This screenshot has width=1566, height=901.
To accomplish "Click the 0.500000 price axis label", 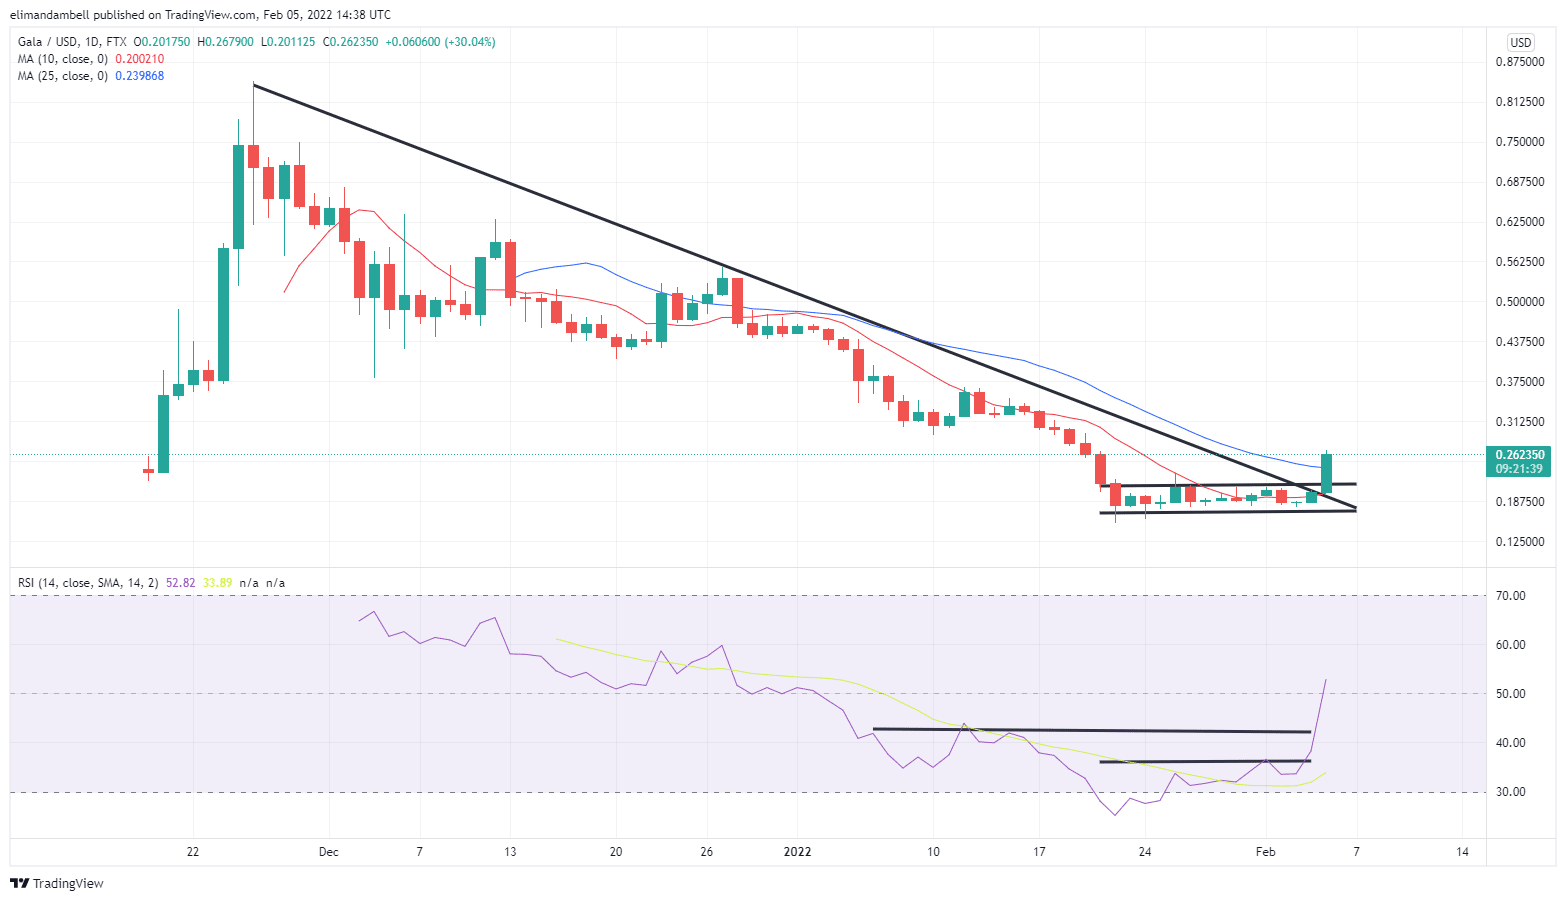I will 1520,302.
